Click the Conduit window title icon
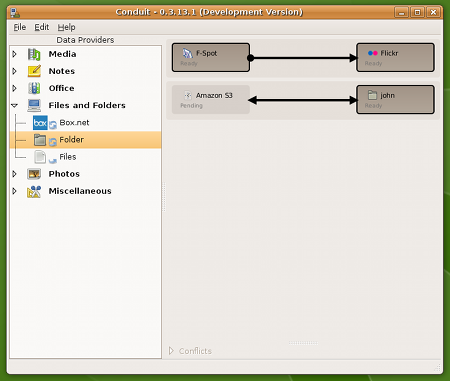Image resolution: width=450 pixels, height=381 pixels. 15,13
